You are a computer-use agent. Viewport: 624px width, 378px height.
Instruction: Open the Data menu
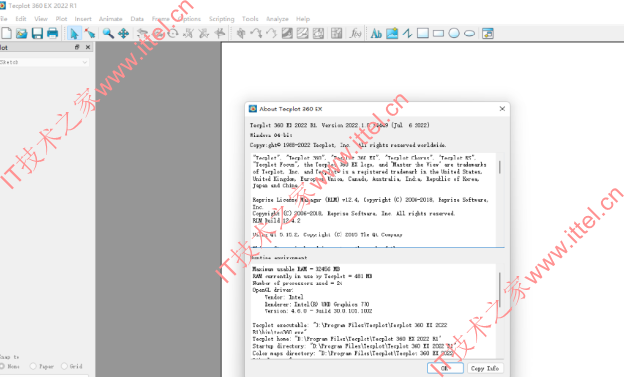click(x=137, y=19)
